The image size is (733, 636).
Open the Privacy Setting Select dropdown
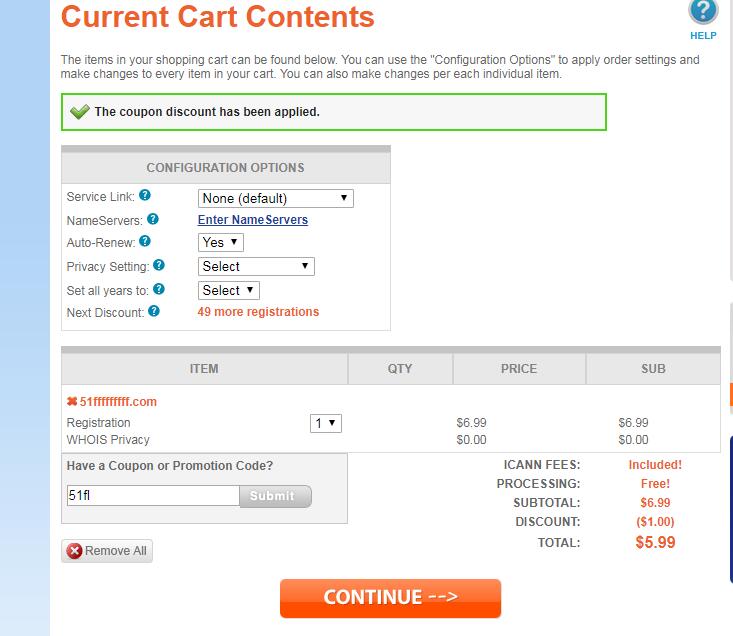[257, 266]
